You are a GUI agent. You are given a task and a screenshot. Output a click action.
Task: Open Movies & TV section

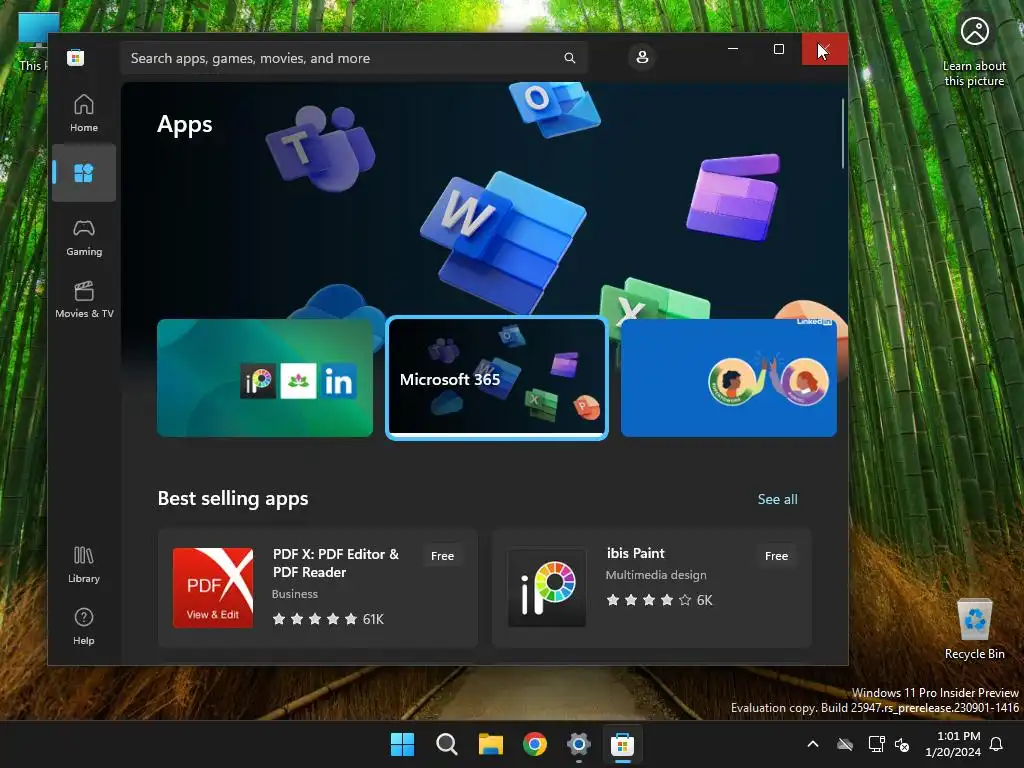[x=84, y=299]
